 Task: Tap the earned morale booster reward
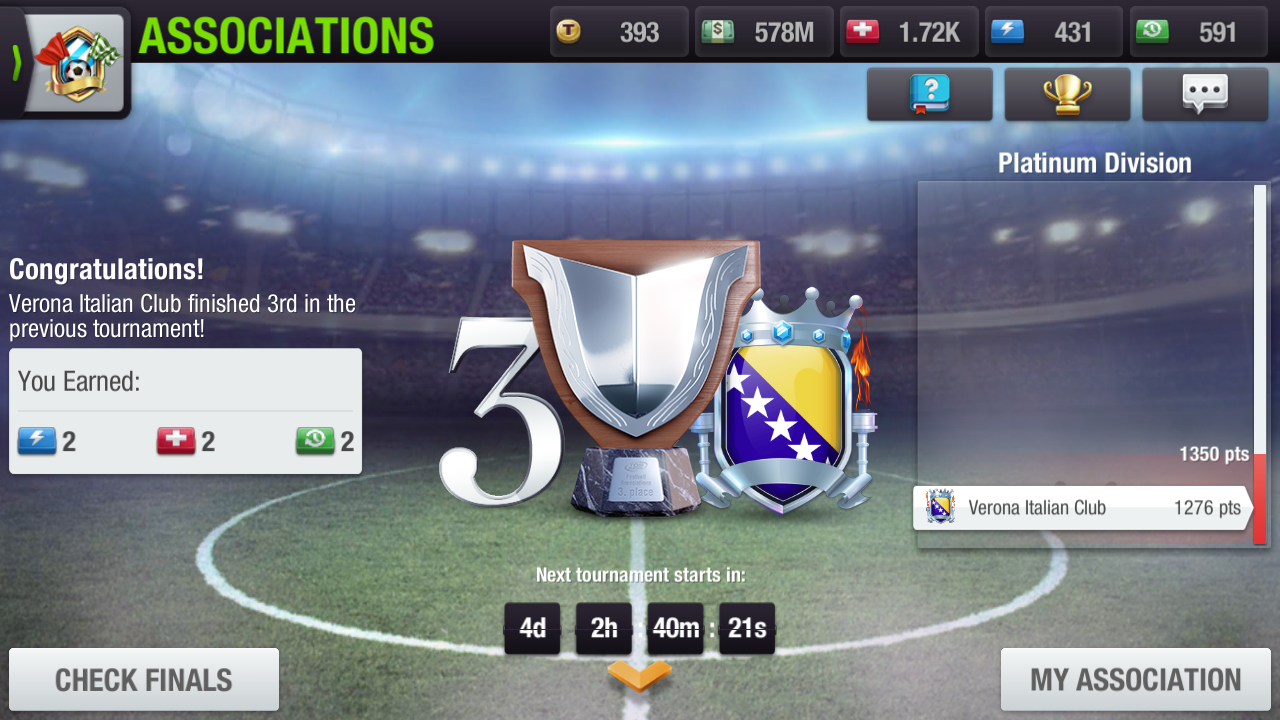(47, 441)
